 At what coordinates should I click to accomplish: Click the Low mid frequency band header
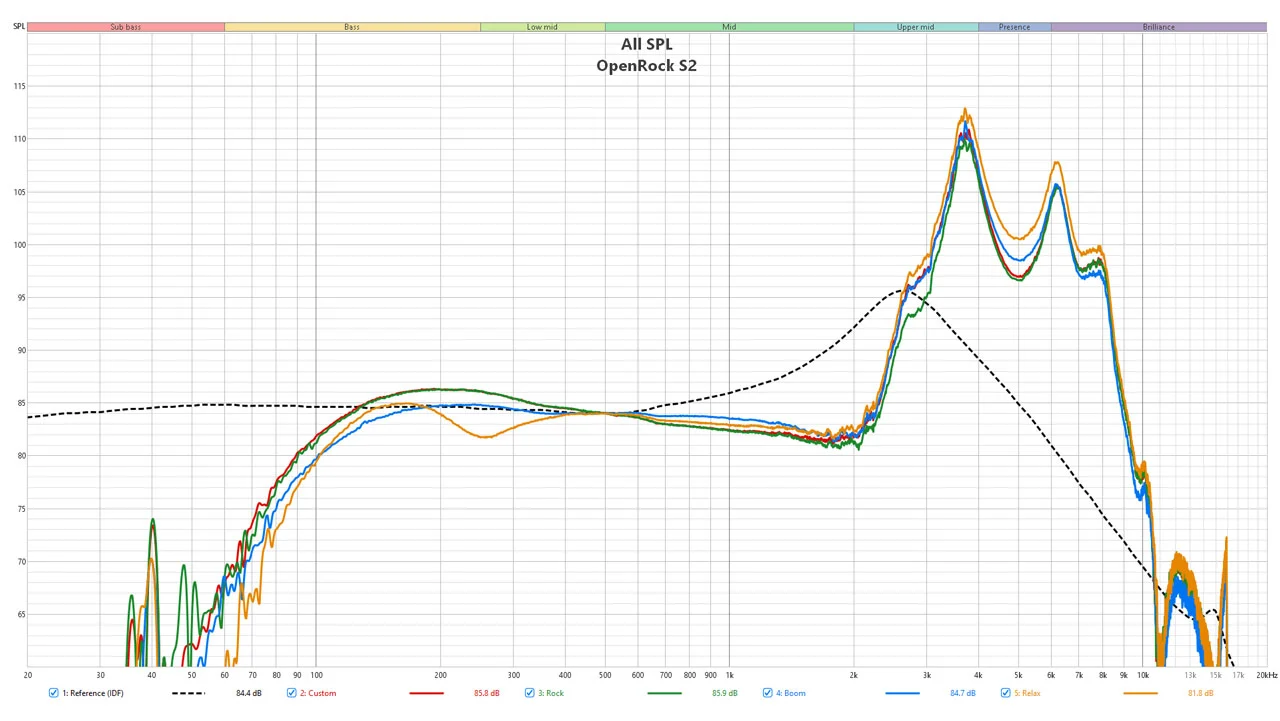tap(542, 27)
